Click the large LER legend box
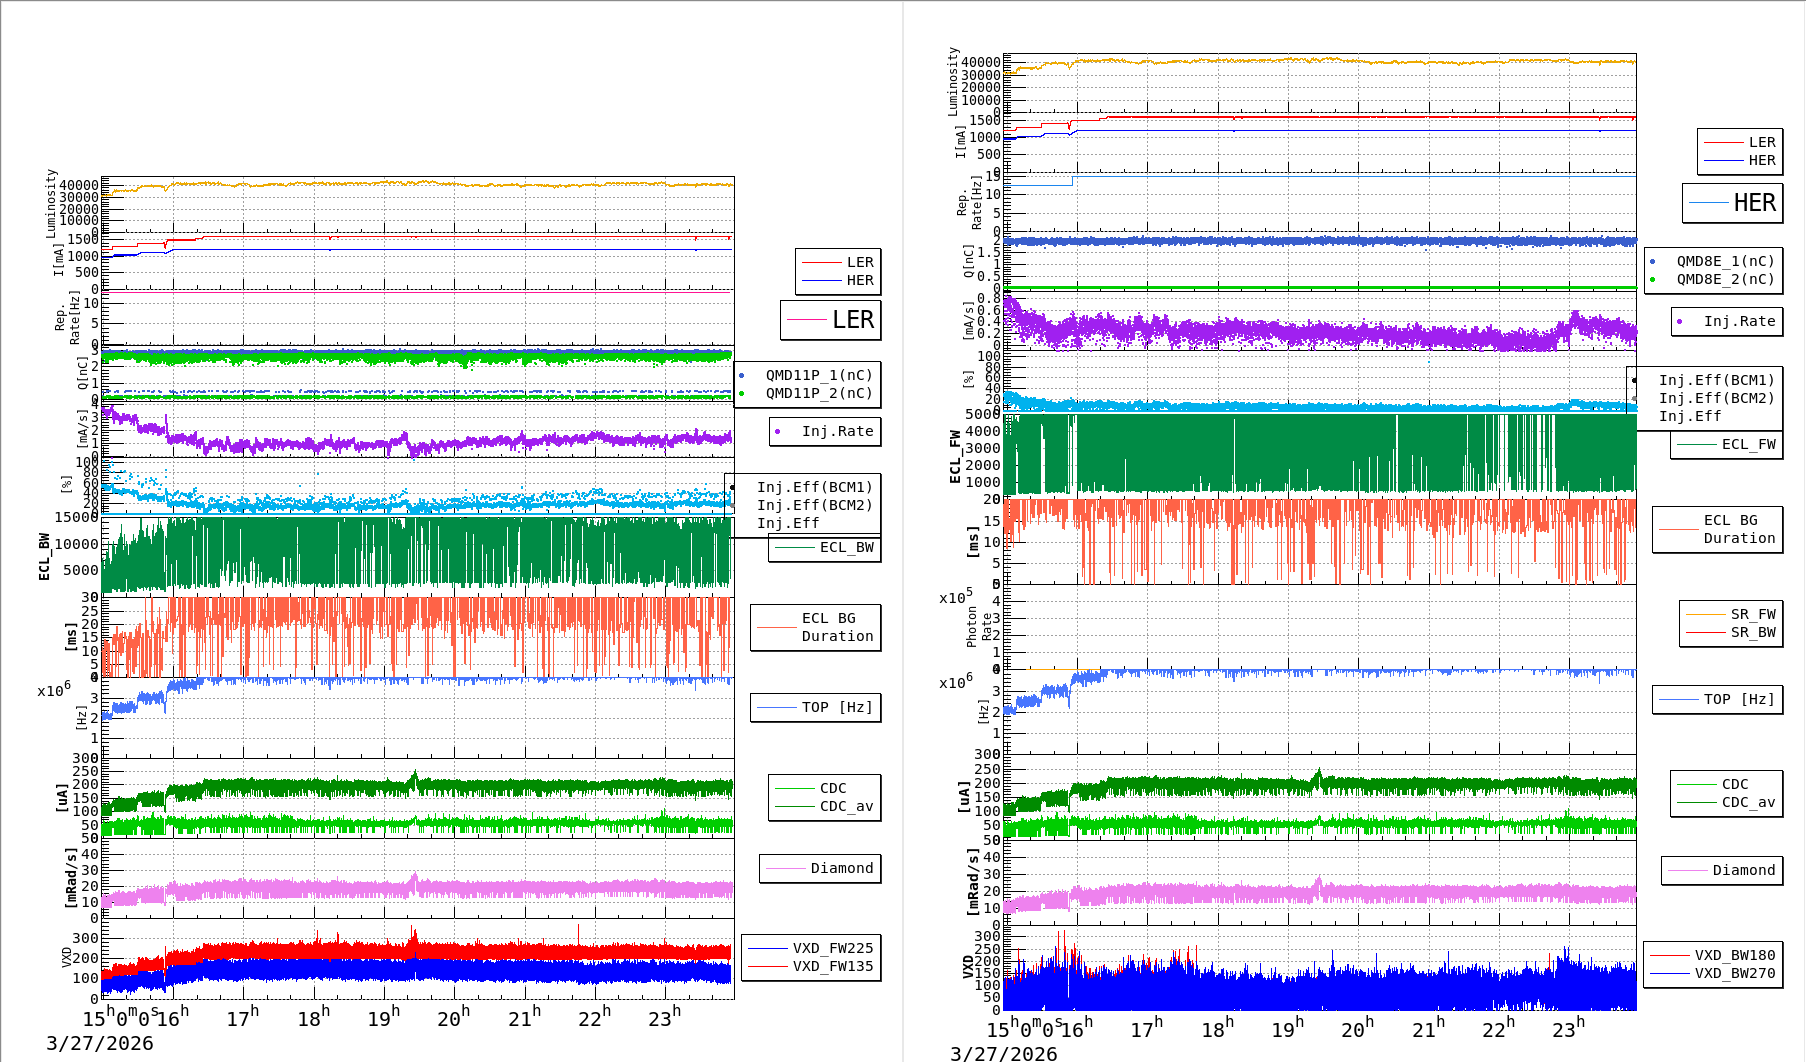Viewport: 1806px width, 1062px height. click(x=830, y=320)
